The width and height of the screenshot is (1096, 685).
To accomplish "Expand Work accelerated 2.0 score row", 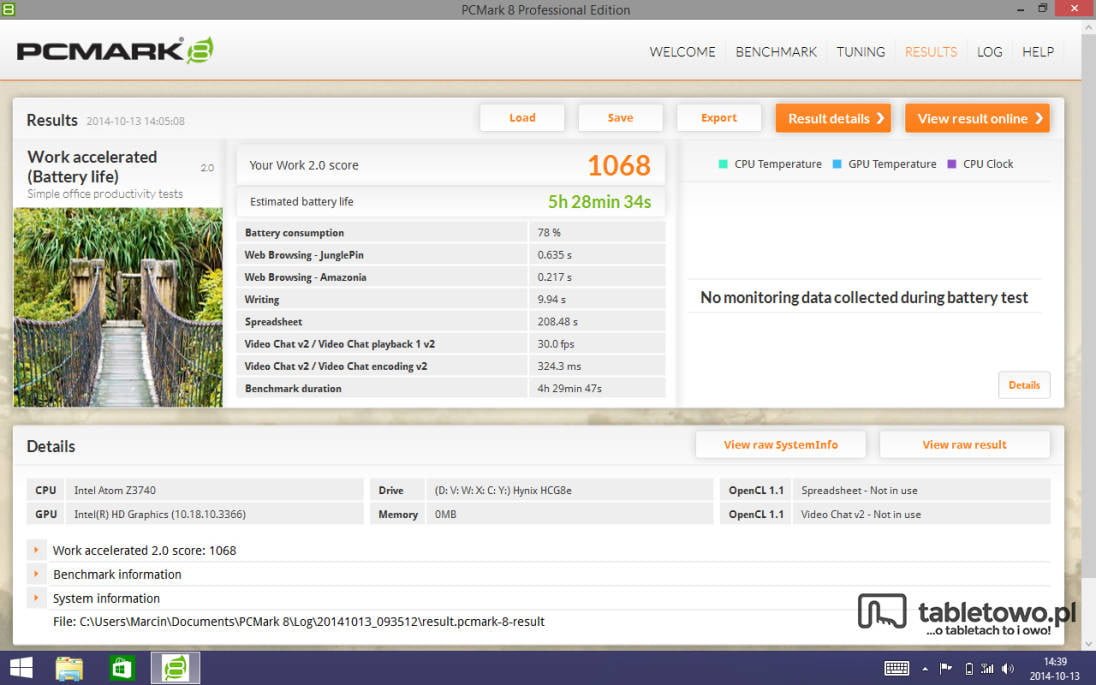I will click(36, 550).
